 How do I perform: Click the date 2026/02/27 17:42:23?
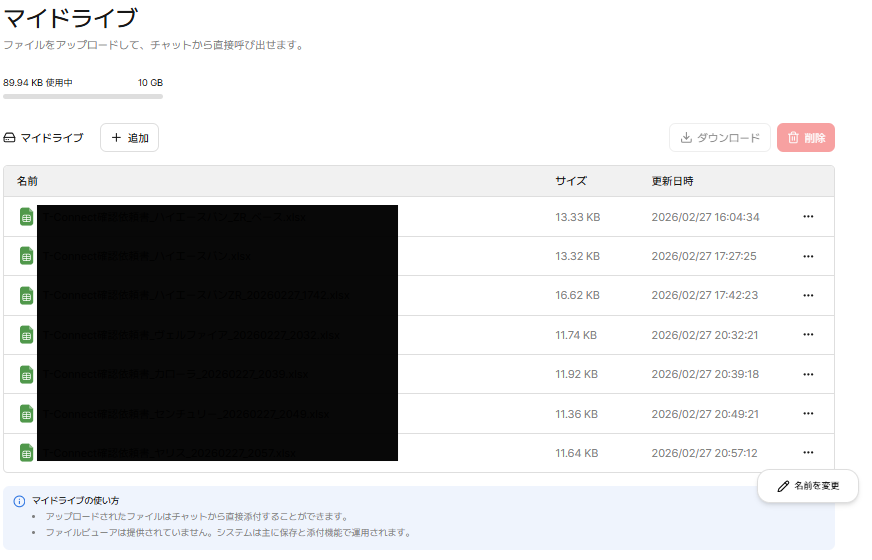[705, 295]
